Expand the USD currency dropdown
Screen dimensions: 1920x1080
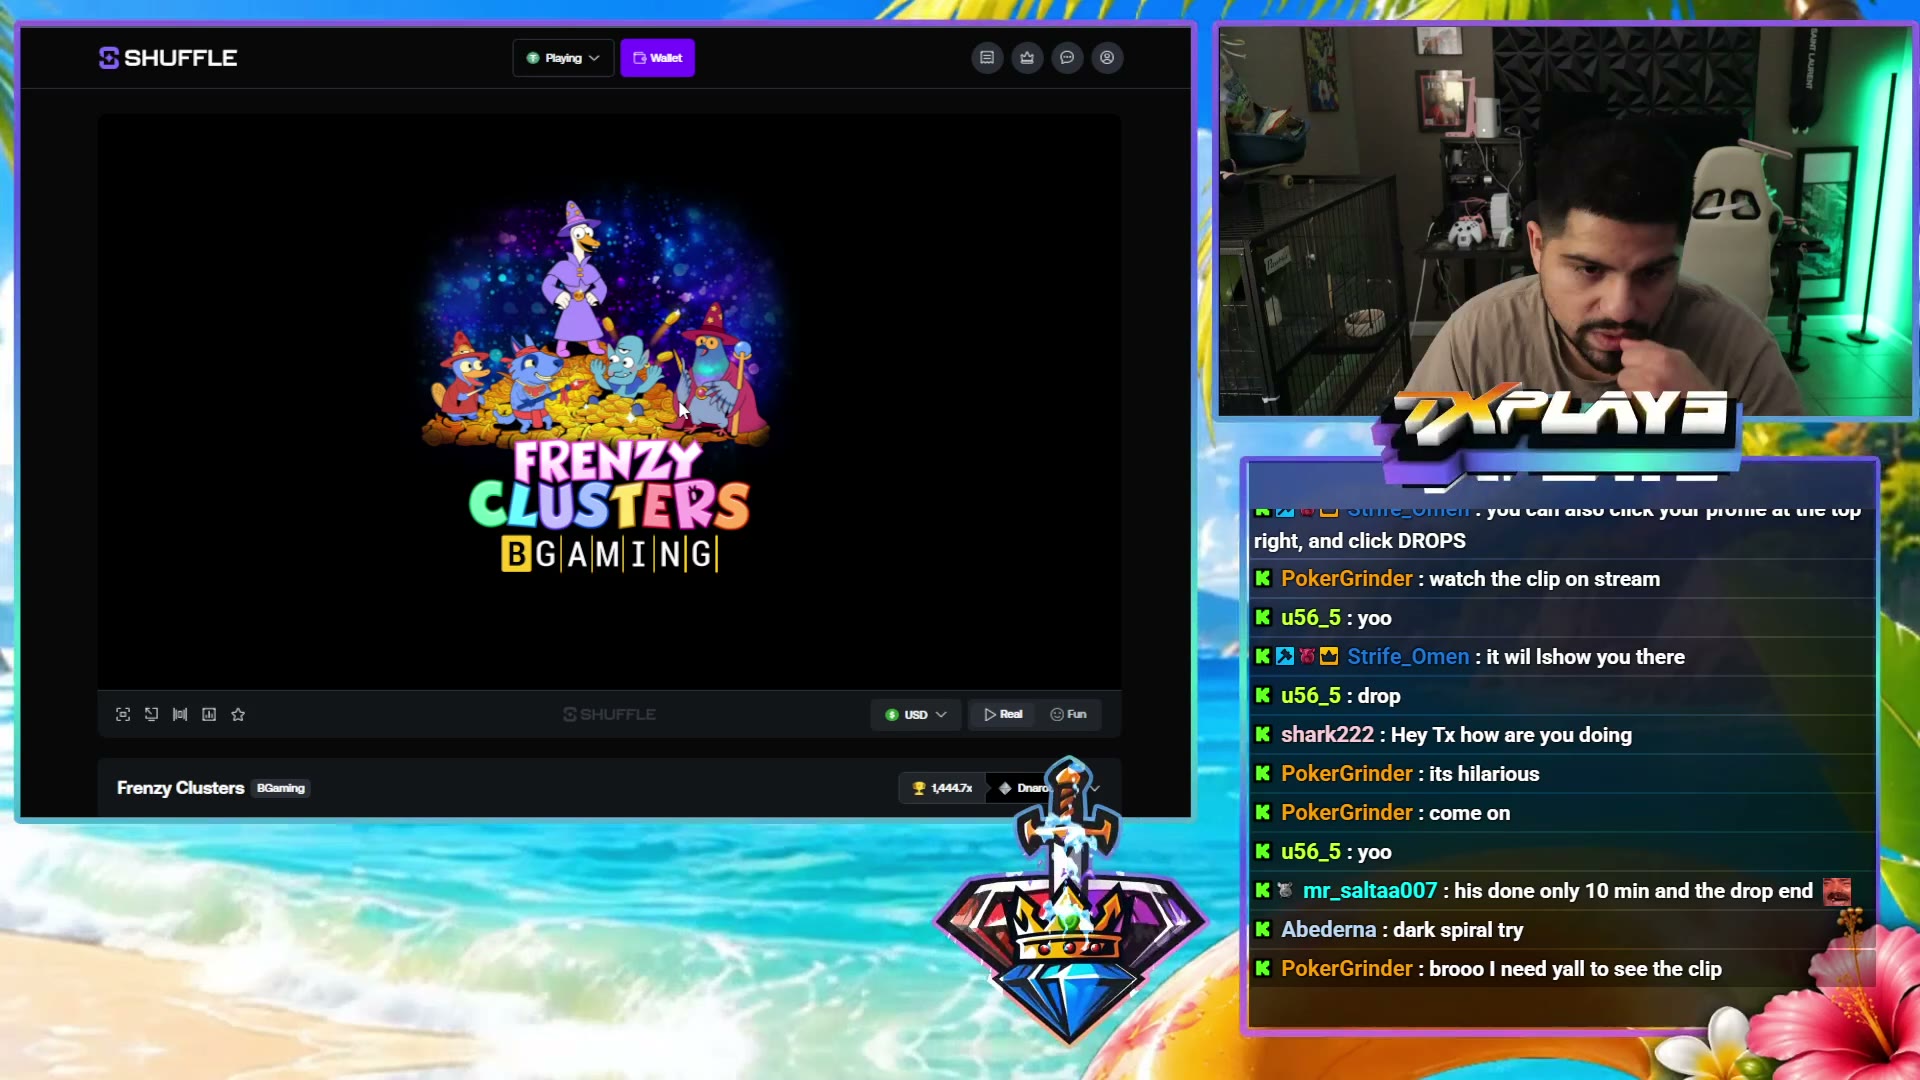(x=915, y=714)
